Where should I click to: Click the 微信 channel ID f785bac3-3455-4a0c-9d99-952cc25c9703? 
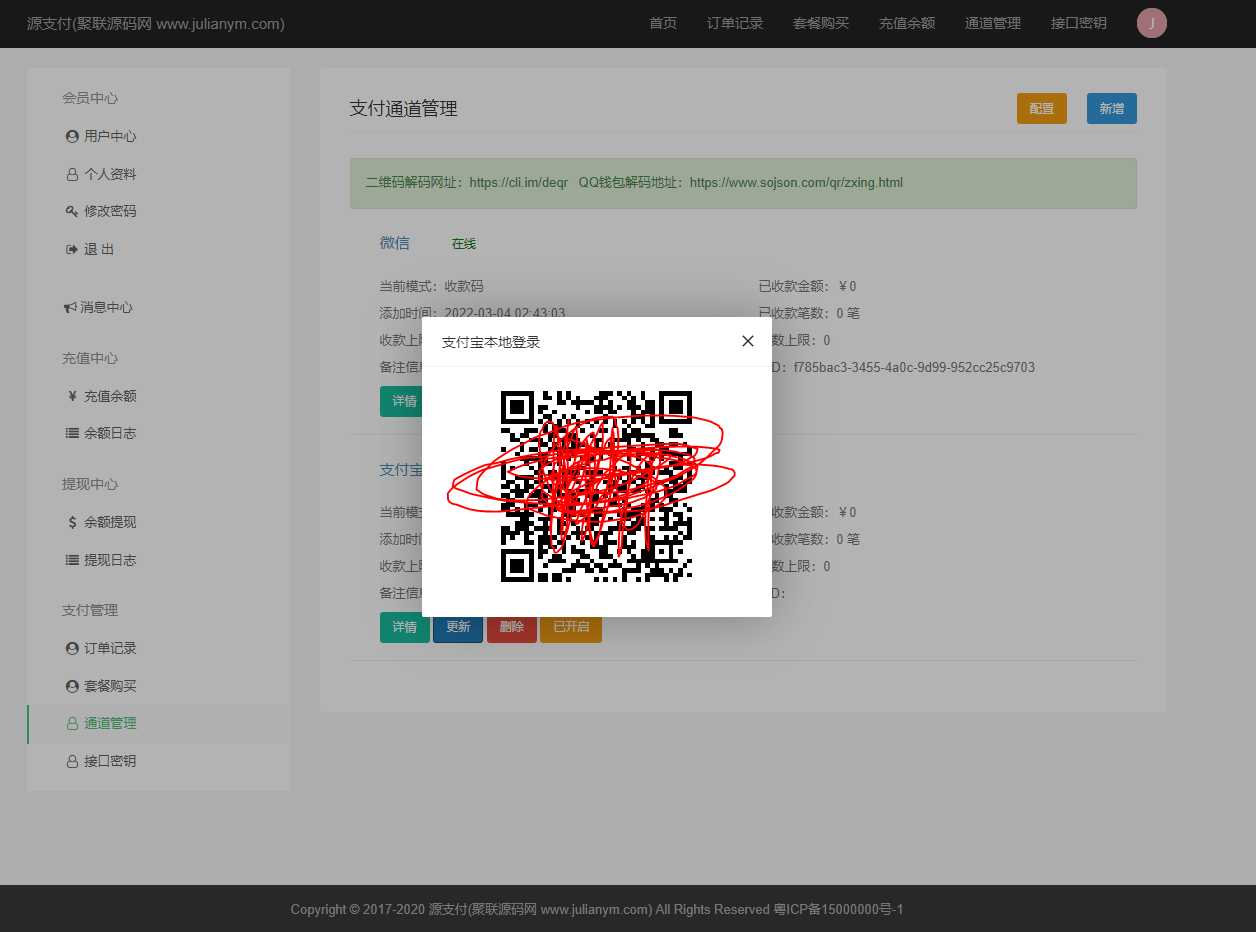pos(914,367)
